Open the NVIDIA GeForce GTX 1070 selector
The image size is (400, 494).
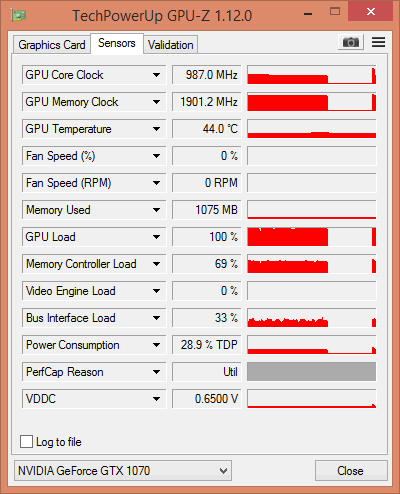(123, 471)
